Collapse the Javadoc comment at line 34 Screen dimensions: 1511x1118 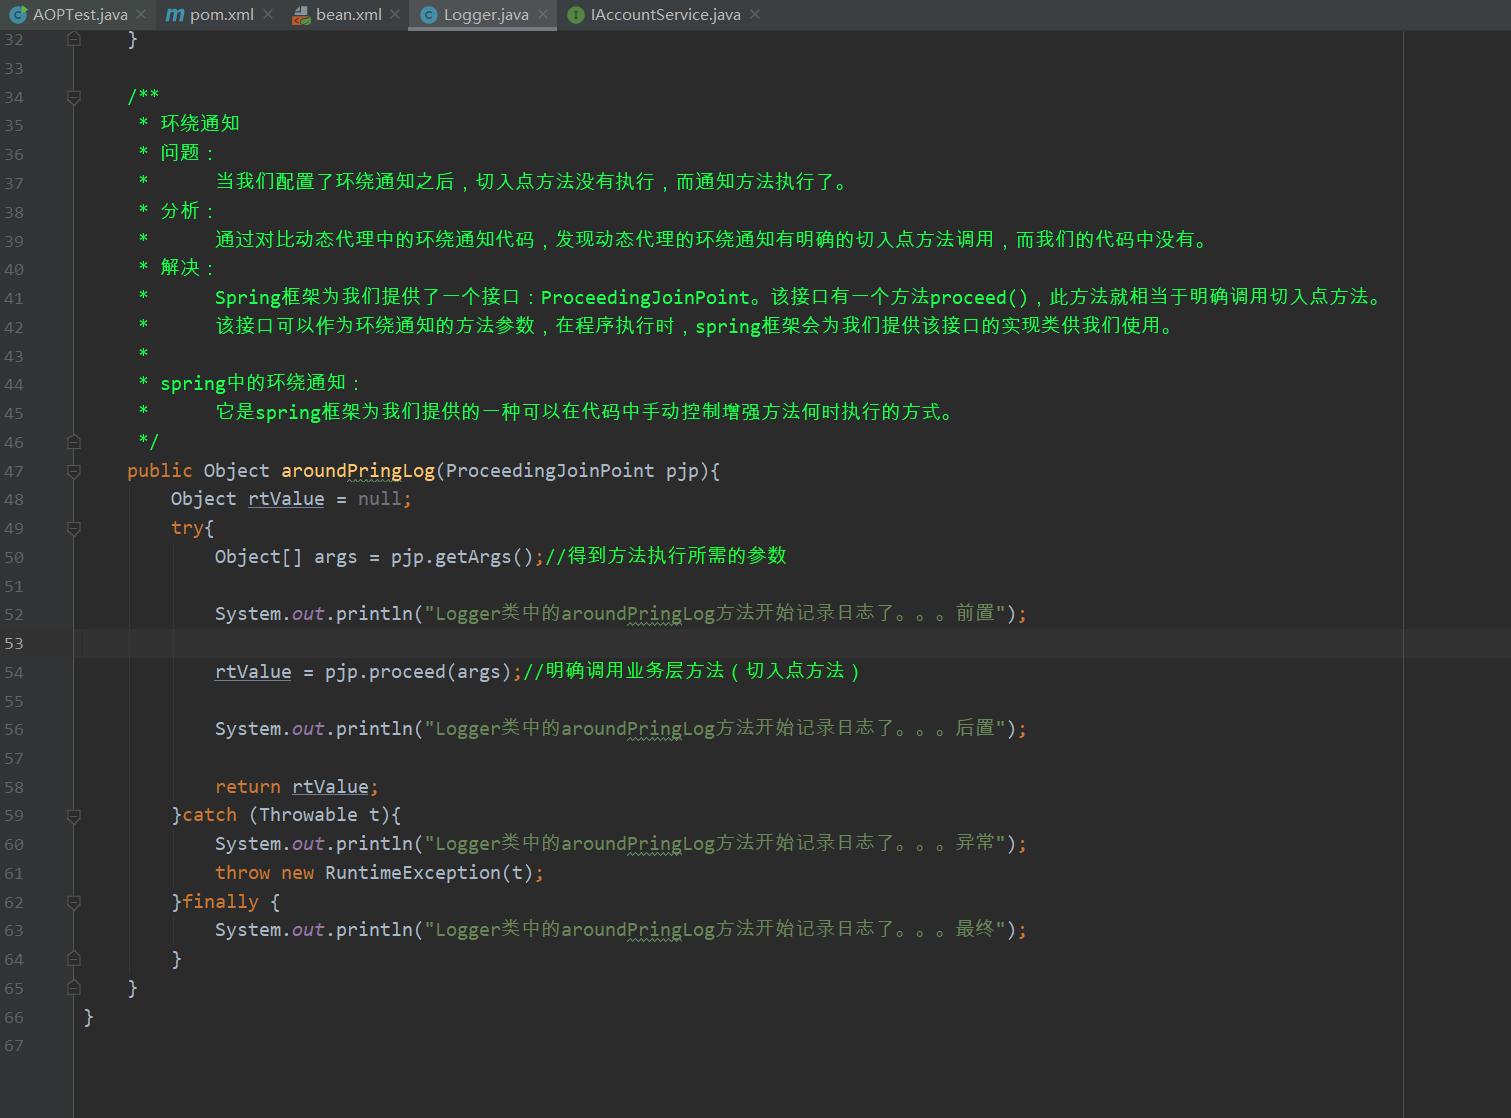pos(74,97)
